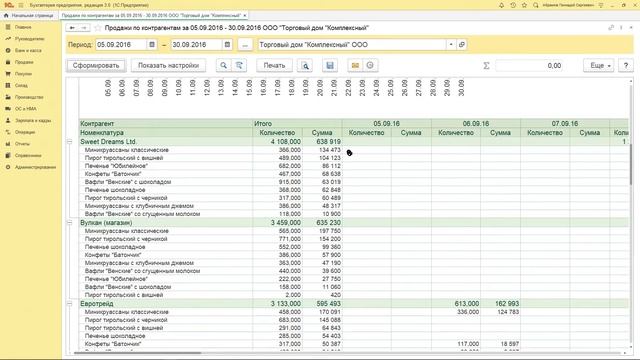The width and height of the screenshot is (640, 360).
Task: Click total sum cell 638 919
Action: 322,142
